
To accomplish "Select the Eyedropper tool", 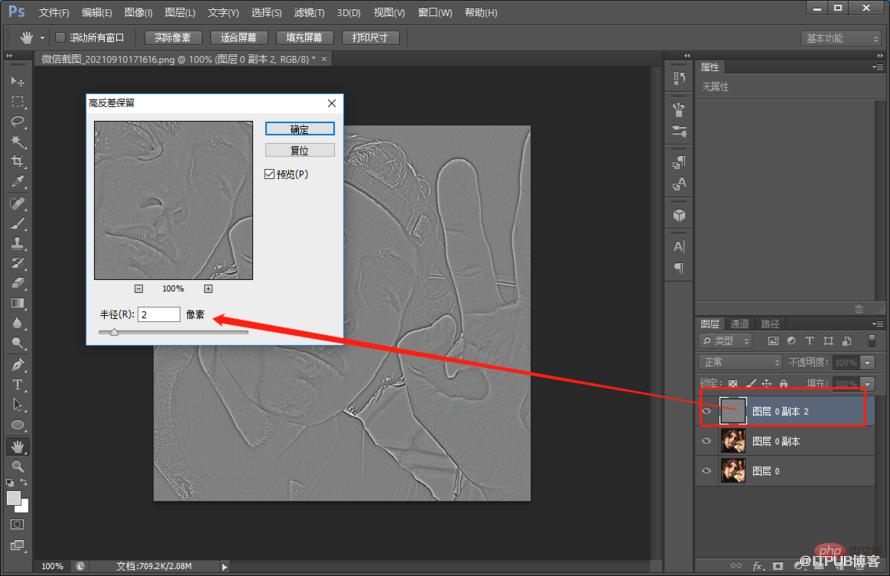I will coord(18,182).
